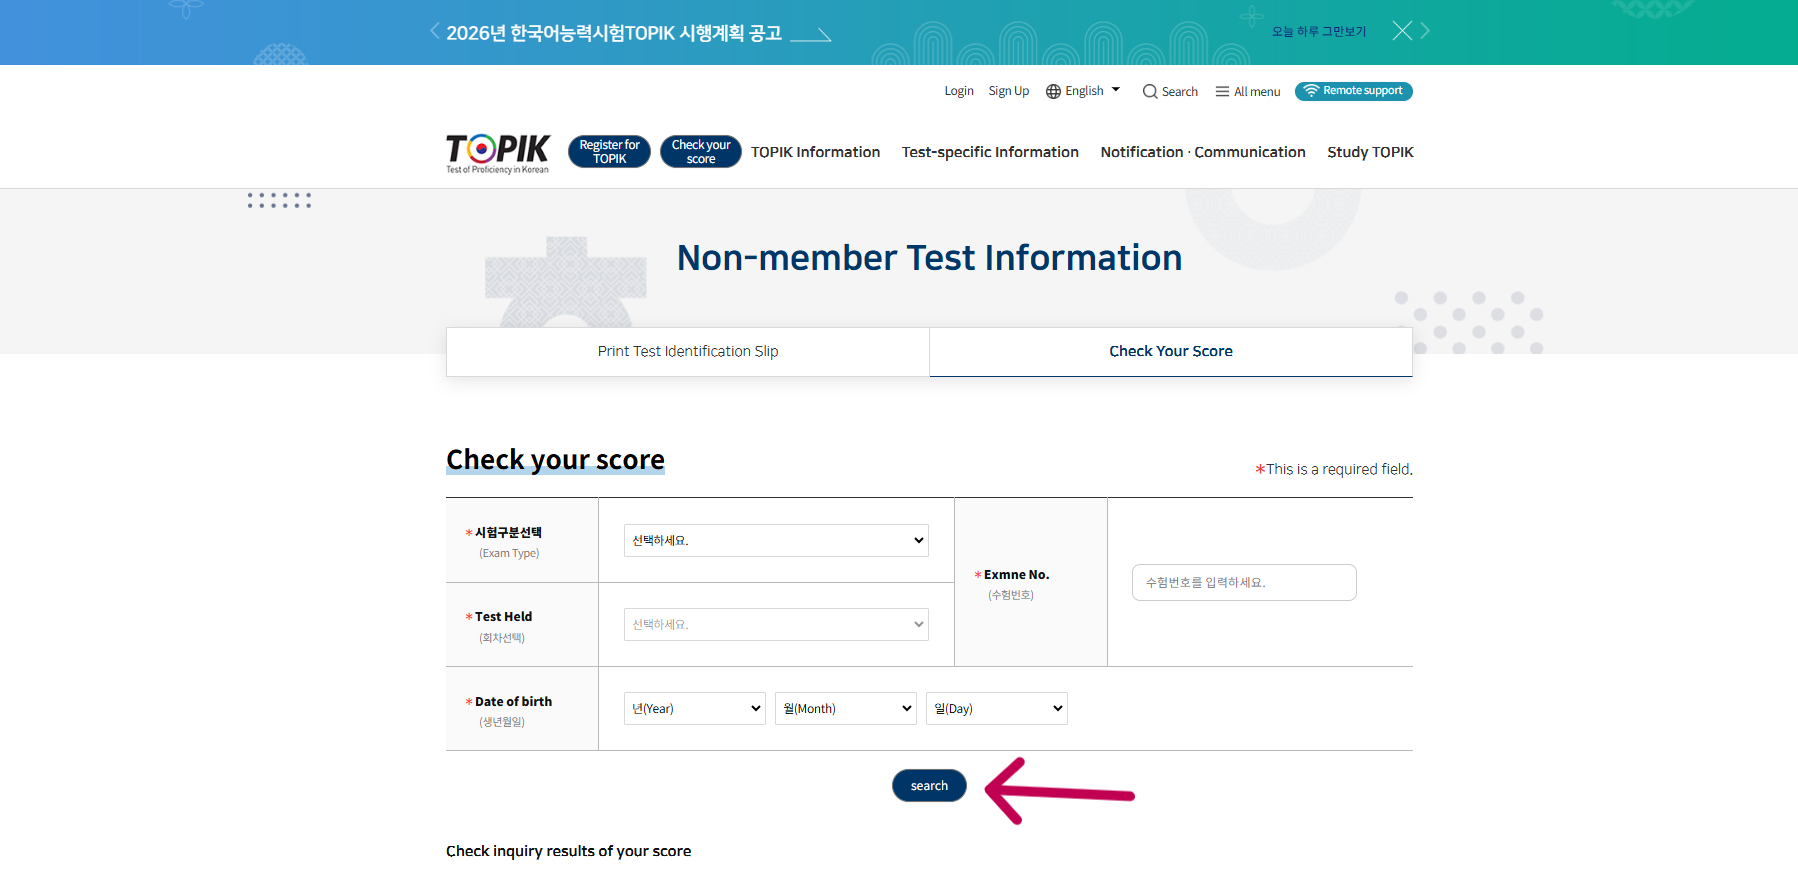Click 'This is a required field.' note
Image resolution: width=1798 pixels, height=887 pixels.
click(x=1334, y=469)
